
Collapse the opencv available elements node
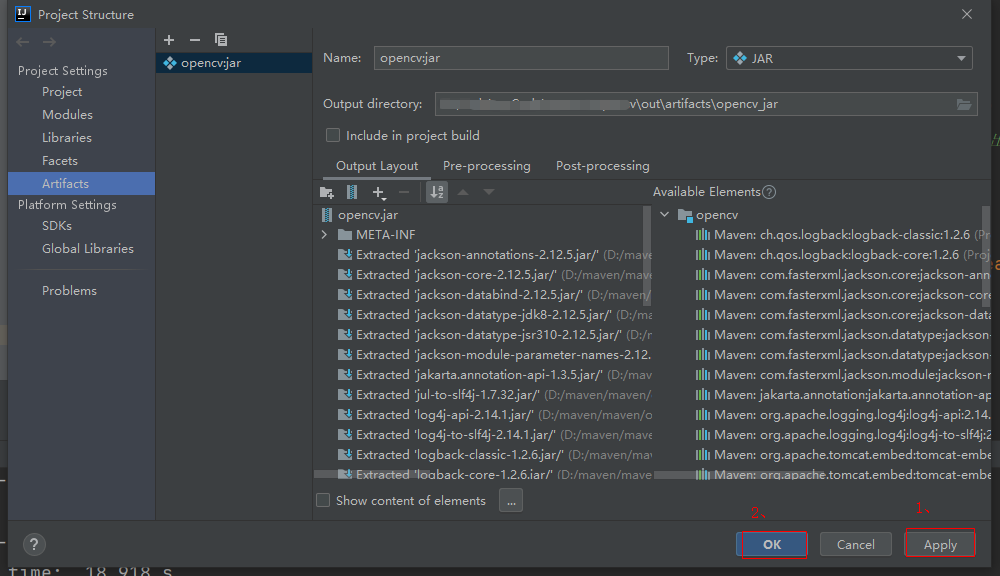(665, 215)
